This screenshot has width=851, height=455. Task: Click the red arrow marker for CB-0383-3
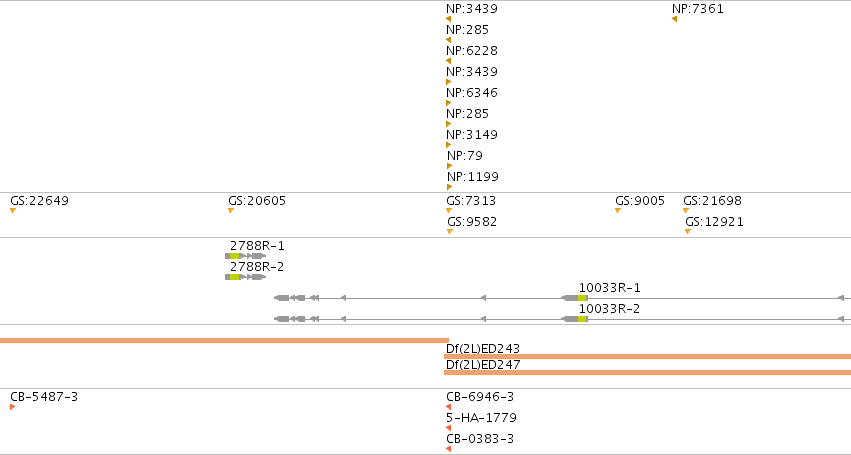click(x=448, y=449)
